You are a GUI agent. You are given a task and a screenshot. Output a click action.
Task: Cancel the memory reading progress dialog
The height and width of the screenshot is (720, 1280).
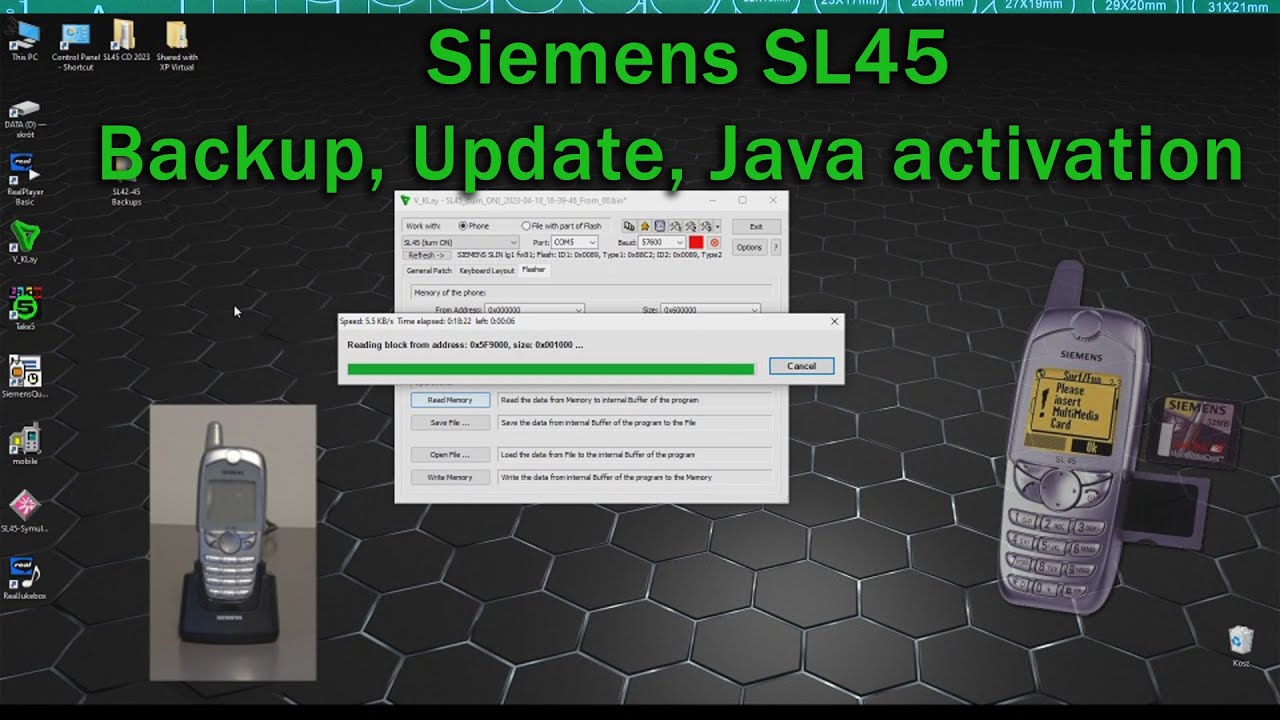801,366
